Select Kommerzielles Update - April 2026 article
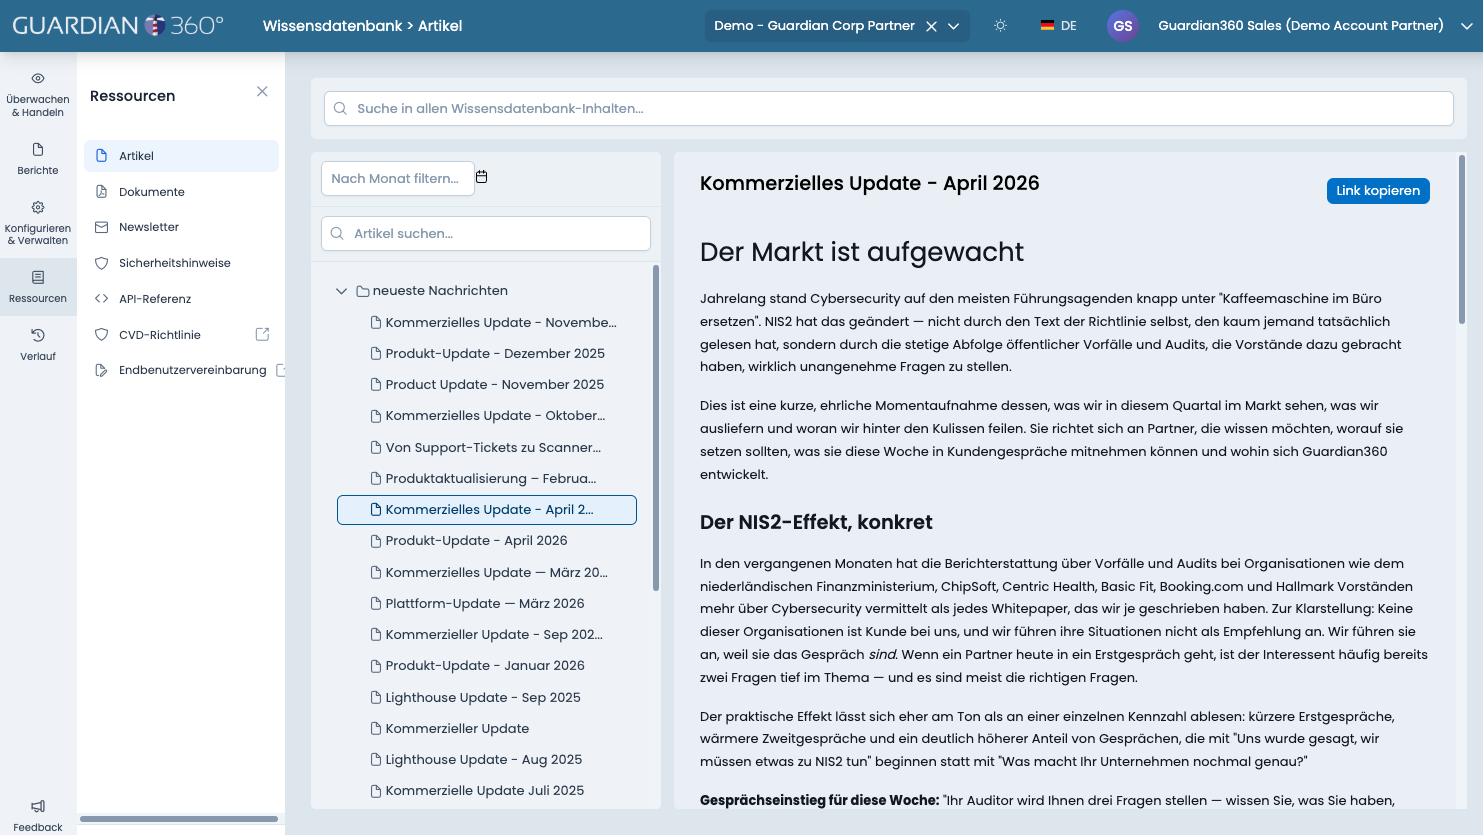This screenshot has width=1483, height=835. pyautogui.click(x=487, y=510)
